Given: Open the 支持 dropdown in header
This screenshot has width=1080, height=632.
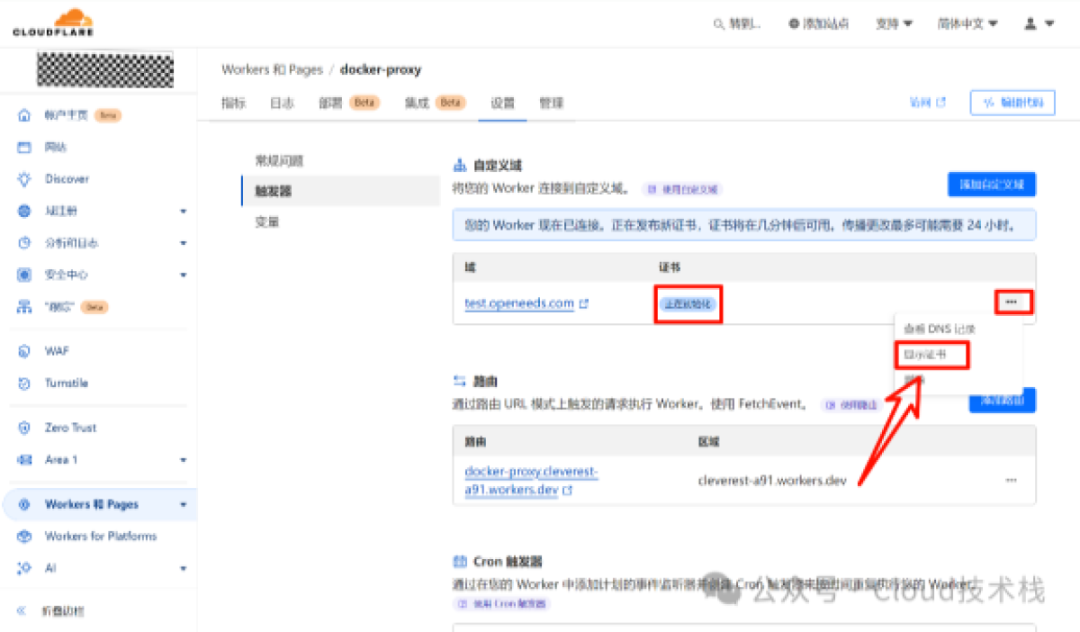Looking at the screenshot, I should tap(894, 24).
